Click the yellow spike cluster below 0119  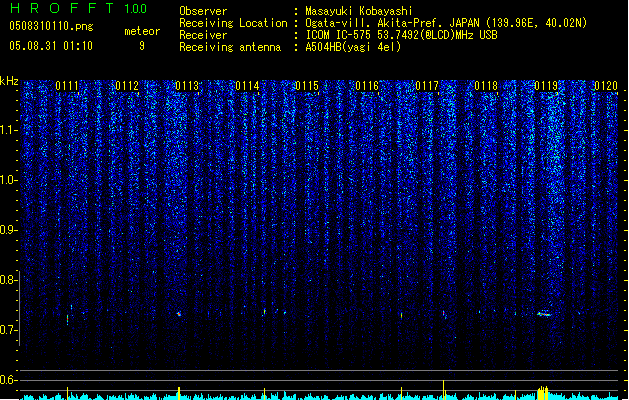tap(543, 393)
